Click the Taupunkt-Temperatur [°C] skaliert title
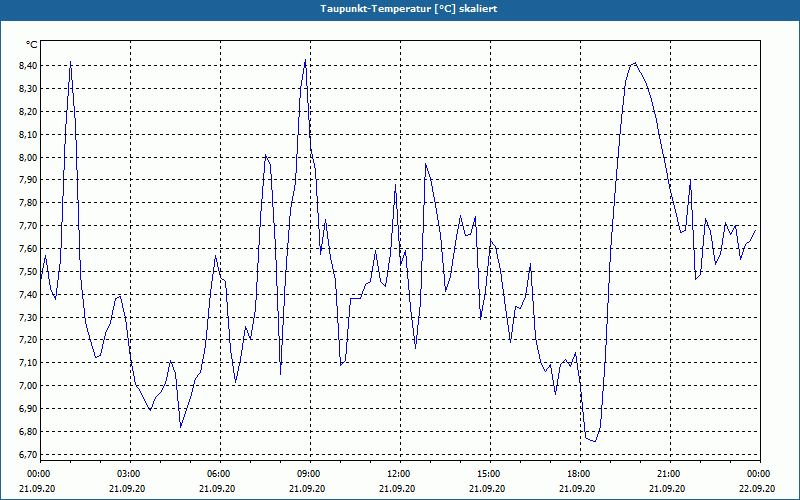Screen dimensions: 800x500 click(x=409, y=9)
